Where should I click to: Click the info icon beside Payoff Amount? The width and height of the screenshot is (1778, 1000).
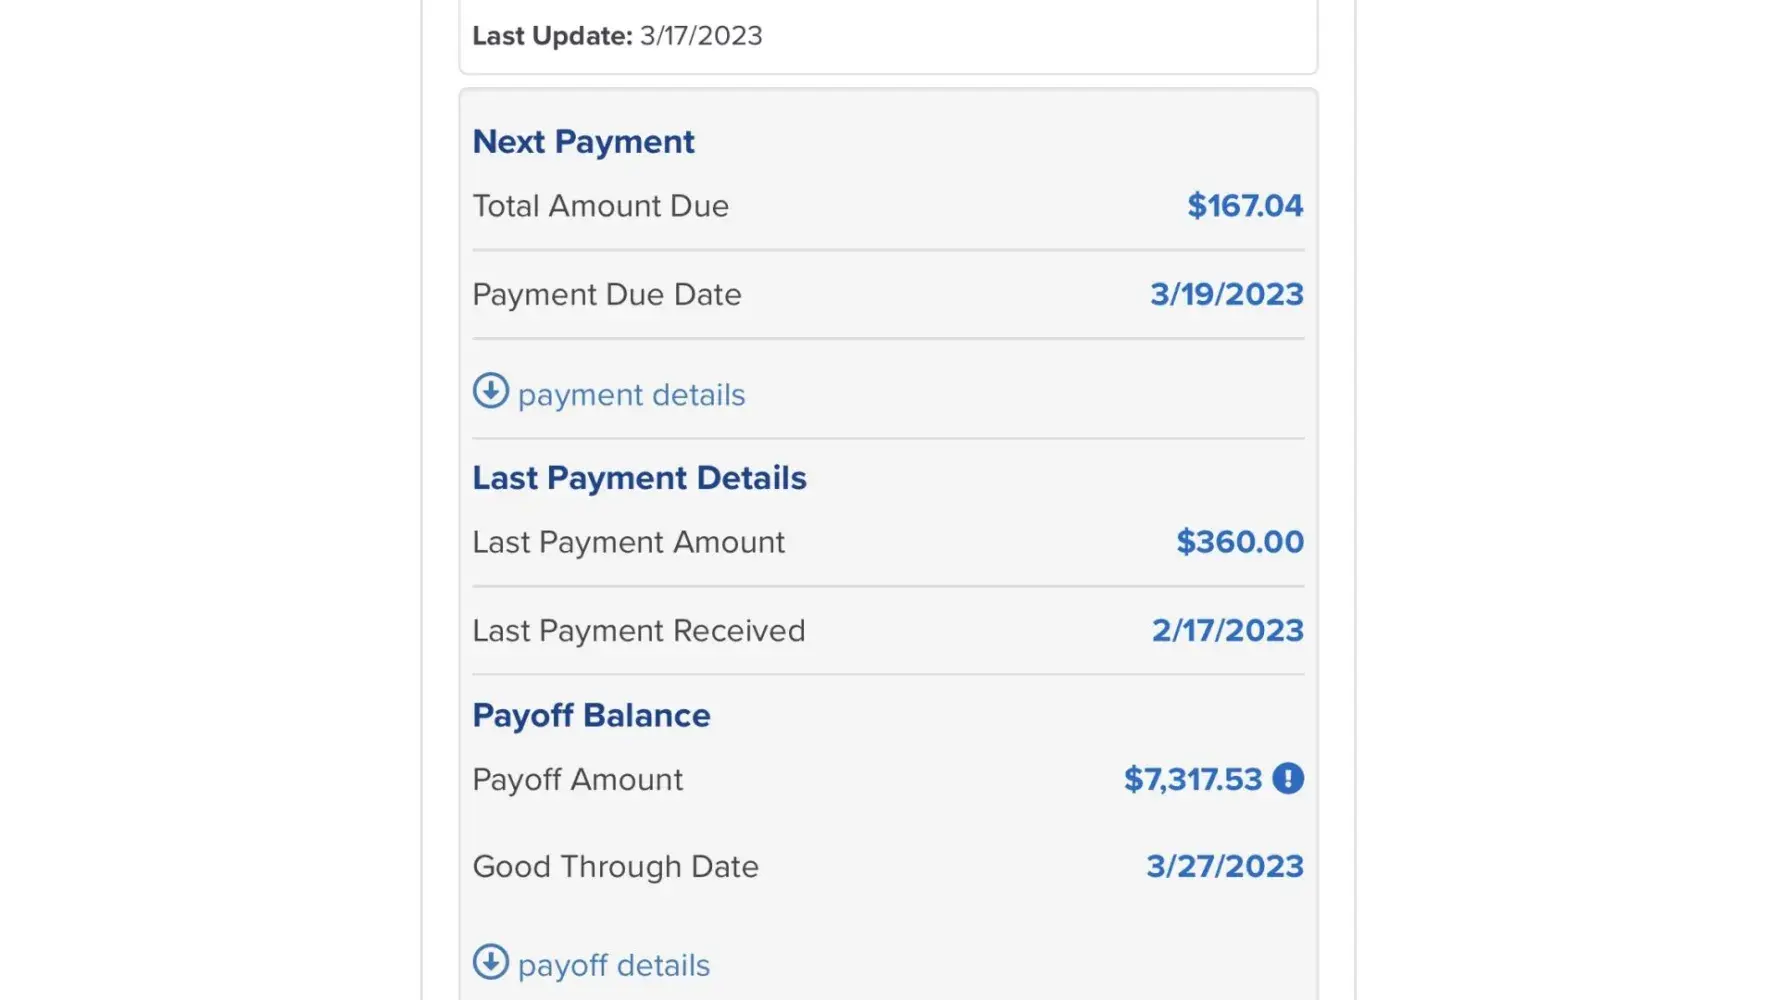[1288, 778]
